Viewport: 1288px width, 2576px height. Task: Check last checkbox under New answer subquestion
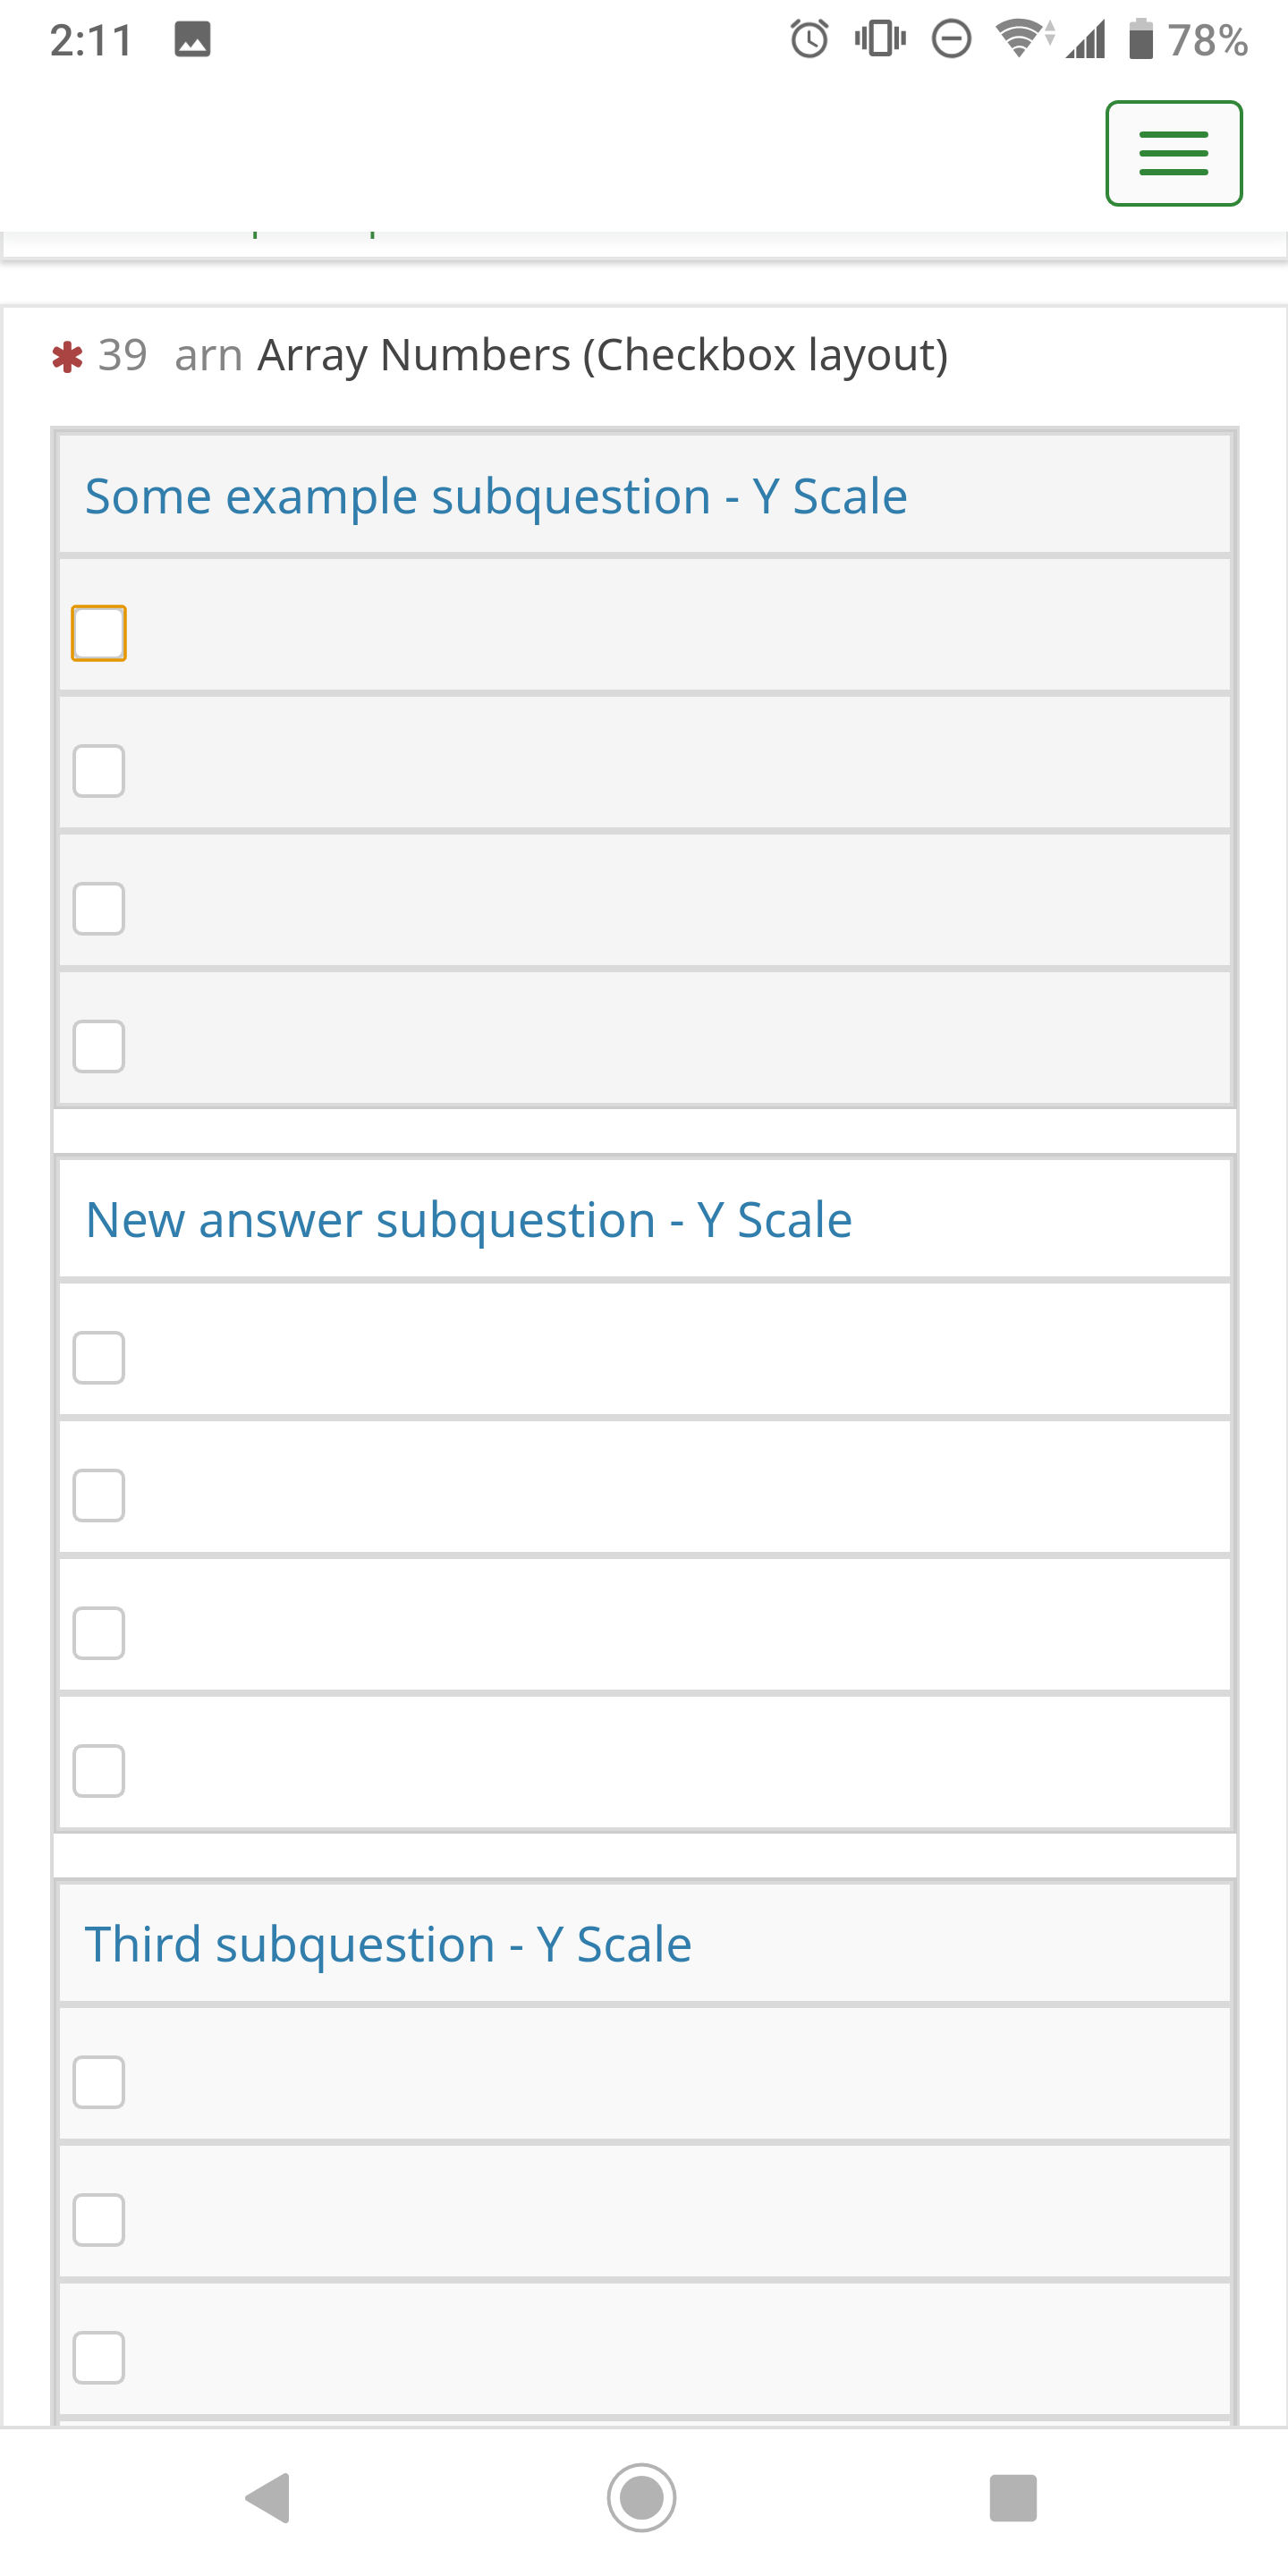(x=99, y=1771)
